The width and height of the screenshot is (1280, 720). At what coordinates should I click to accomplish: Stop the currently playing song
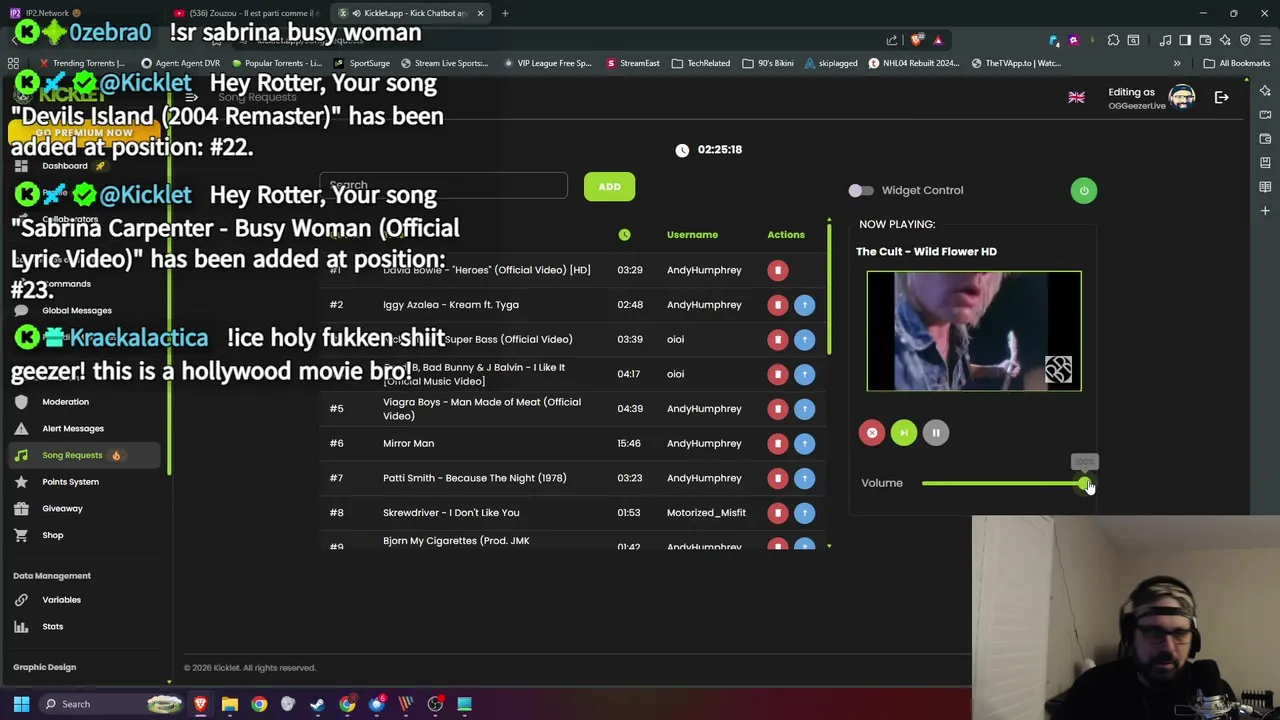[x=872, y=433]
